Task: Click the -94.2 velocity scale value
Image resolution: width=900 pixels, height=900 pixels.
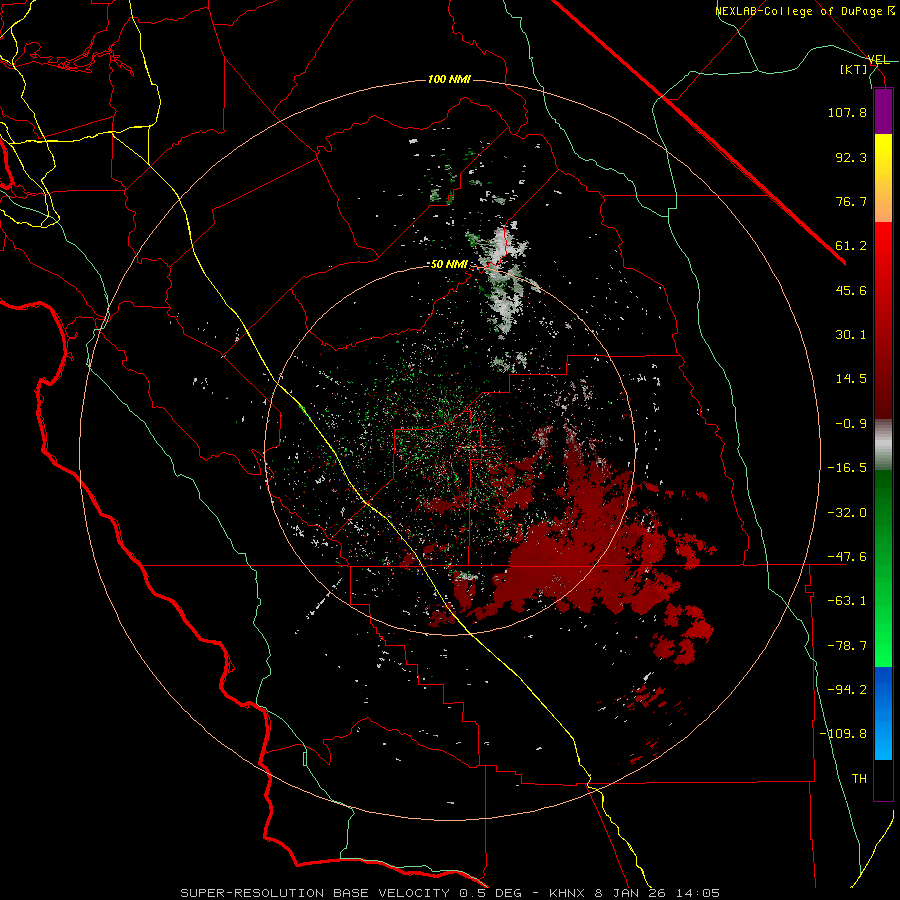Action: [x=847, y=690]
